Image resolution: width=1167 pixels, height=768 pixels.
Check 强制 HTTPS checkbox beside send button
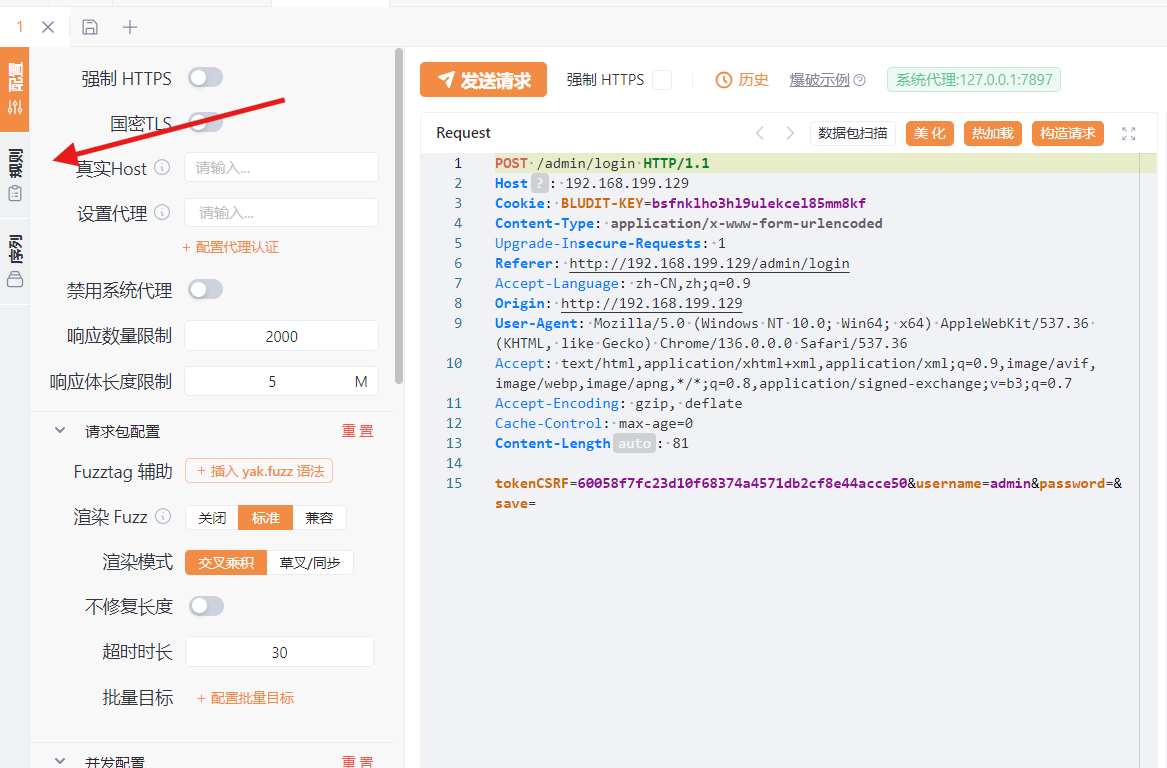[662, 80]
